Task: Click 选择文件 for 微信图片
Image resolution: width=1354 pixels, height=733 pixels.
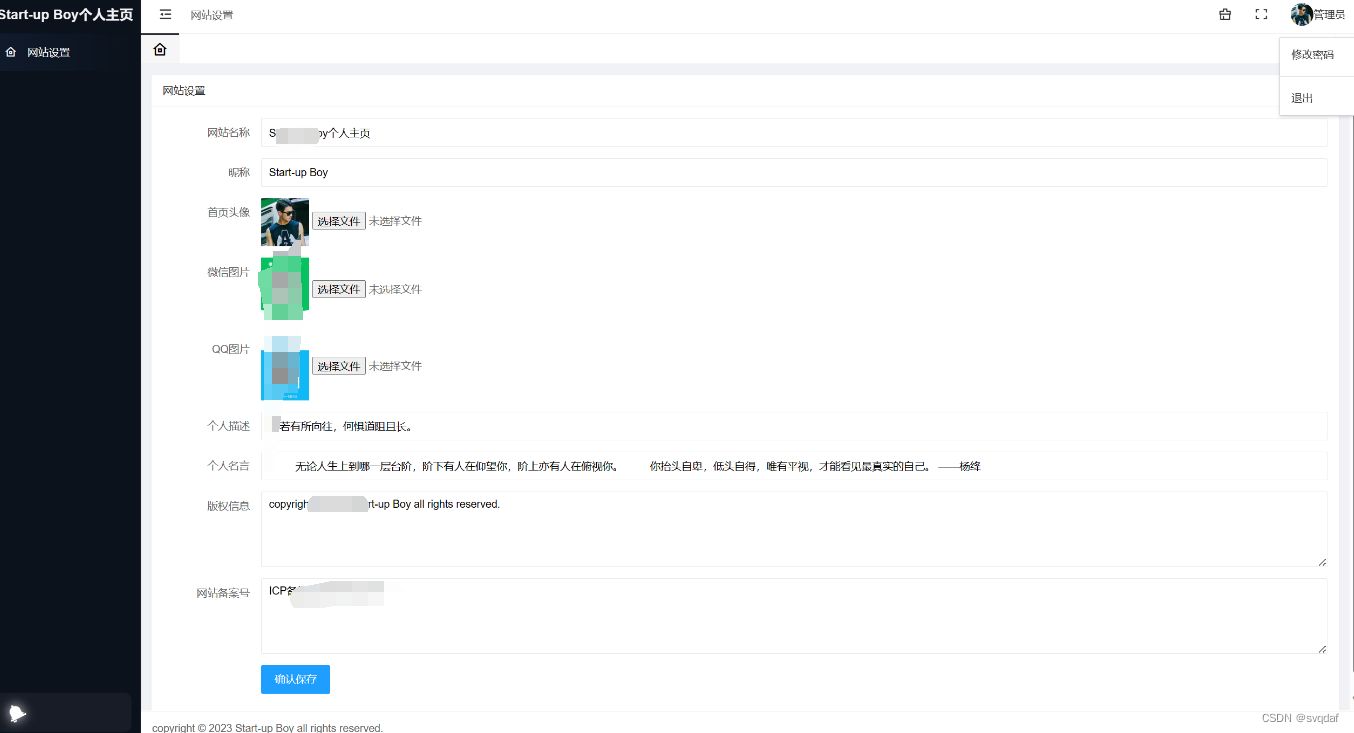Action: coord(339,288)
